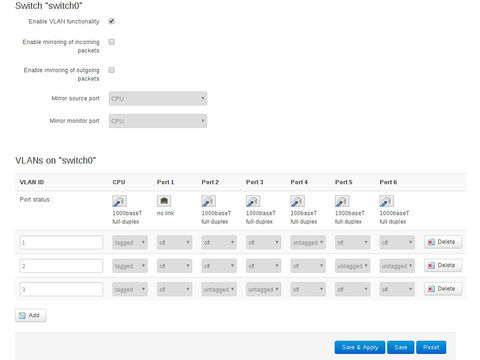Click the 'Port status:' row label
Screen dimensions: 480x360
pos(35,200)
